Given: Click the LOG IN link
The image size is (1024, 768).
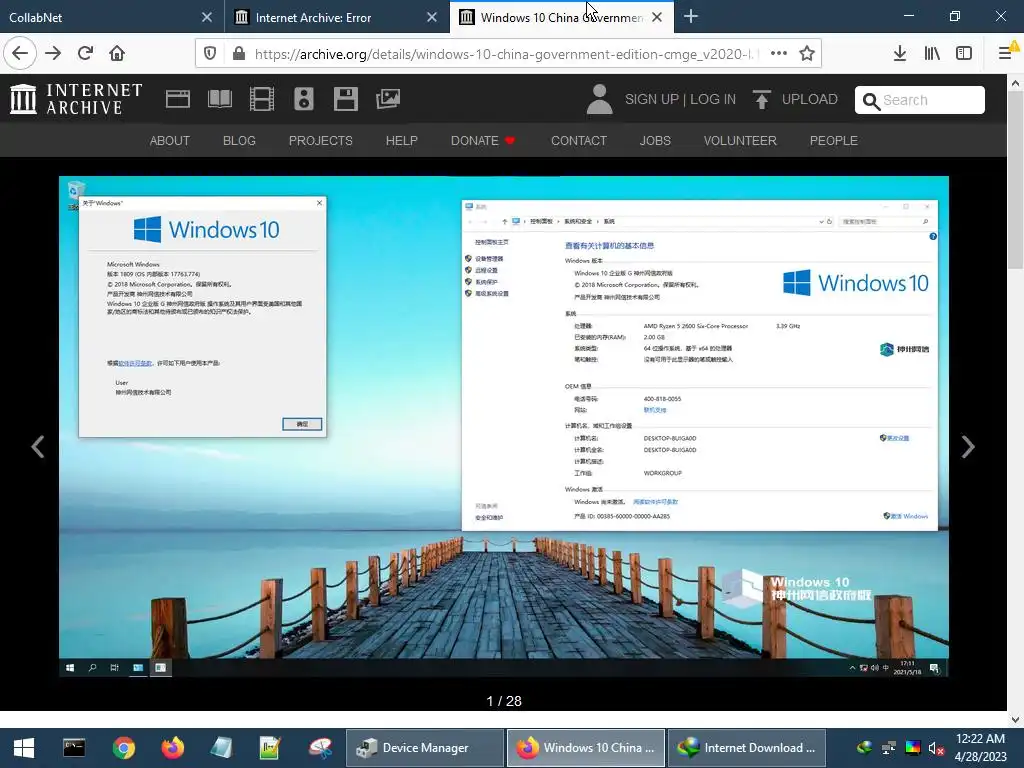Looking at the screenshot, I should tap(712, 99).
